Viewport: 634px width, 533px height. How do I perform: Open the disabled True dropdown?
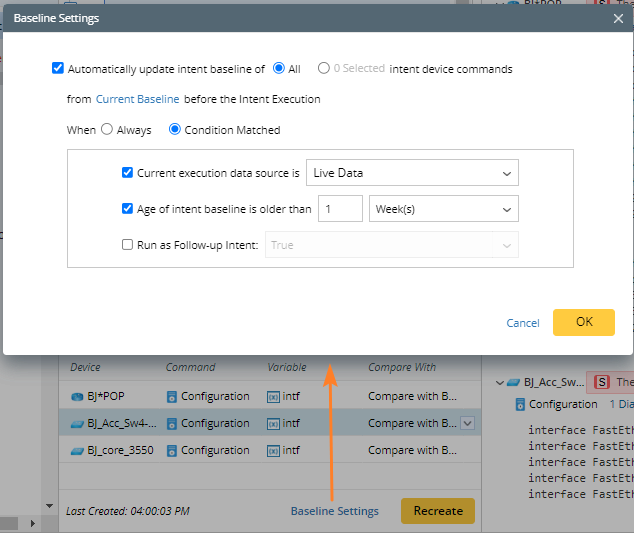391,245
